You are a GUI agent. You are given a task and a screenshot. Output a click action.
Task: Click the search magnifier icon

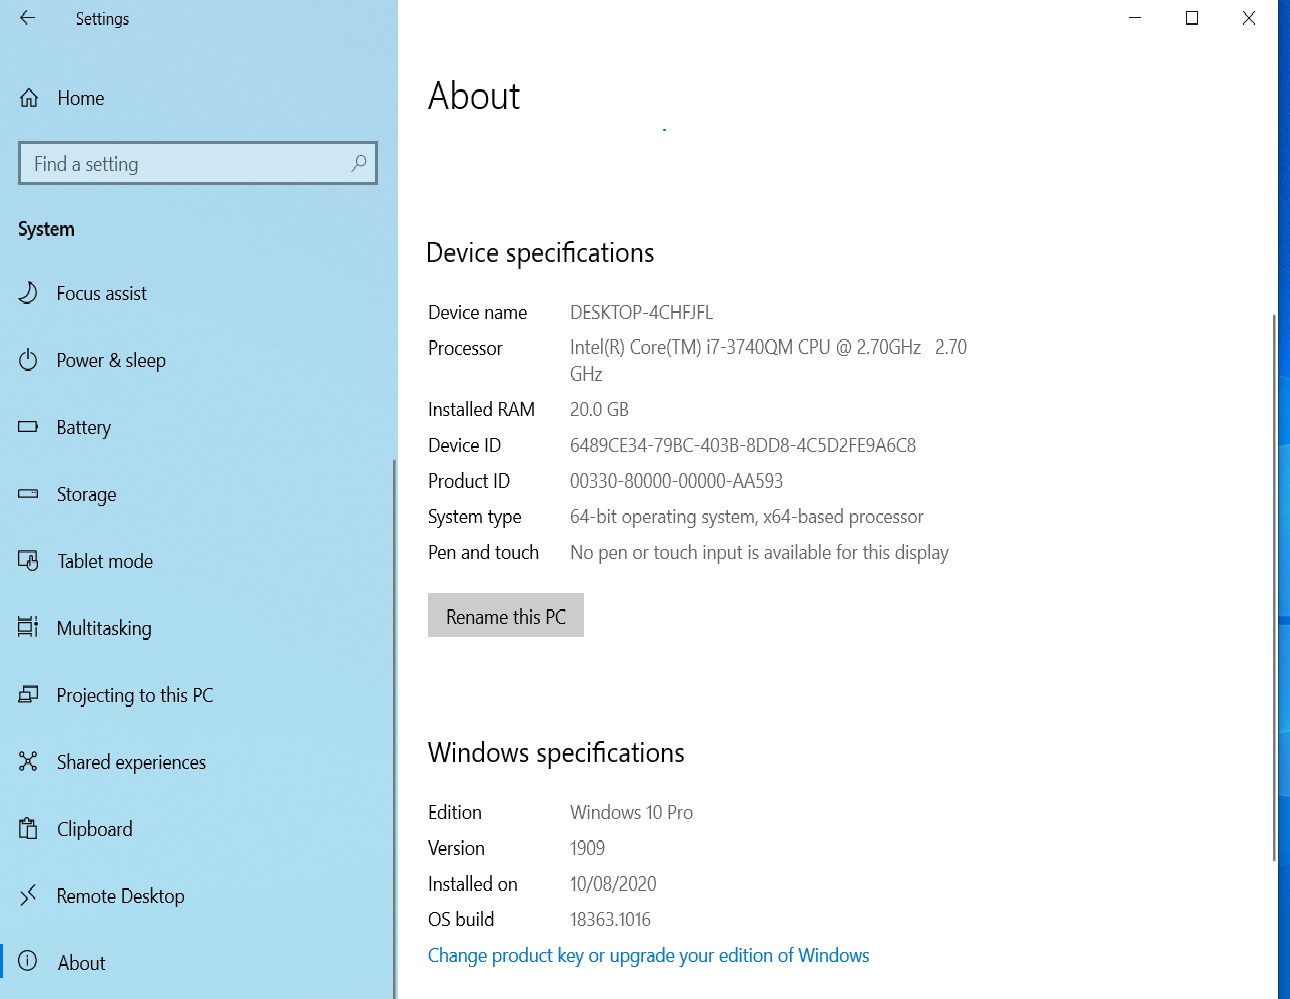pos(359,163)
